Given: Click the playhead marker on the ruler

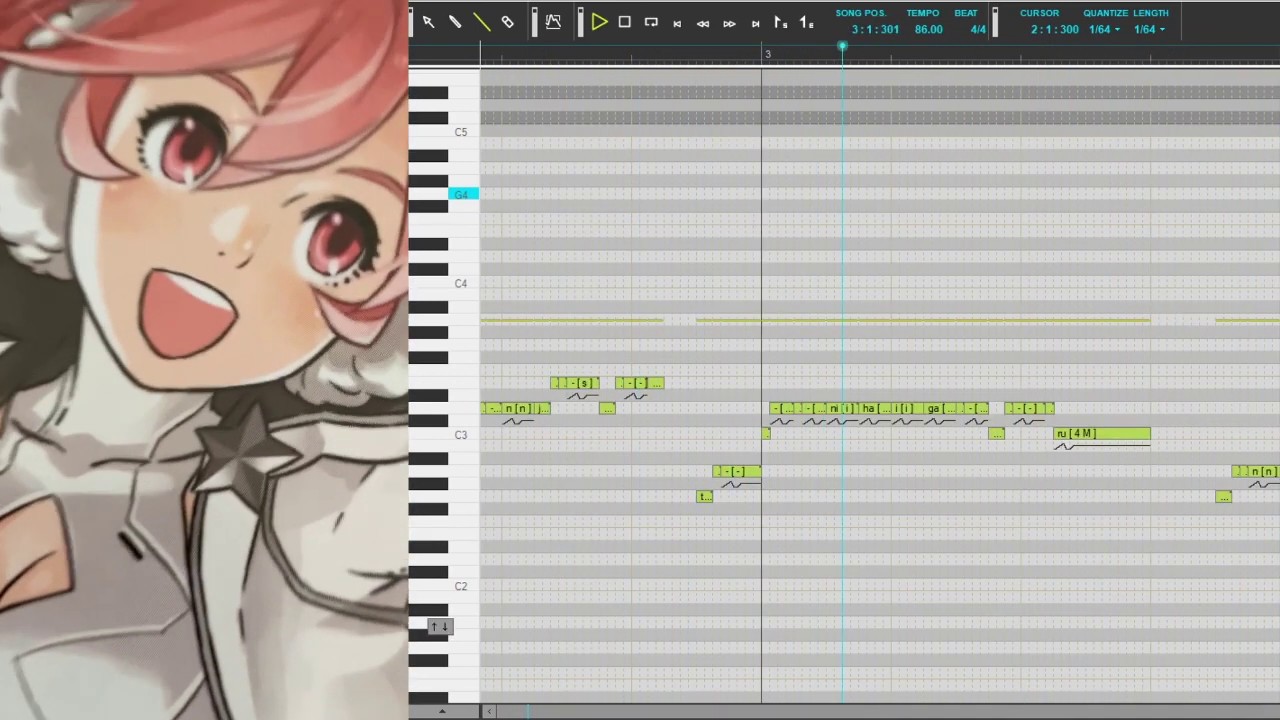Looking at the screenshot, I should click(842, 47).
